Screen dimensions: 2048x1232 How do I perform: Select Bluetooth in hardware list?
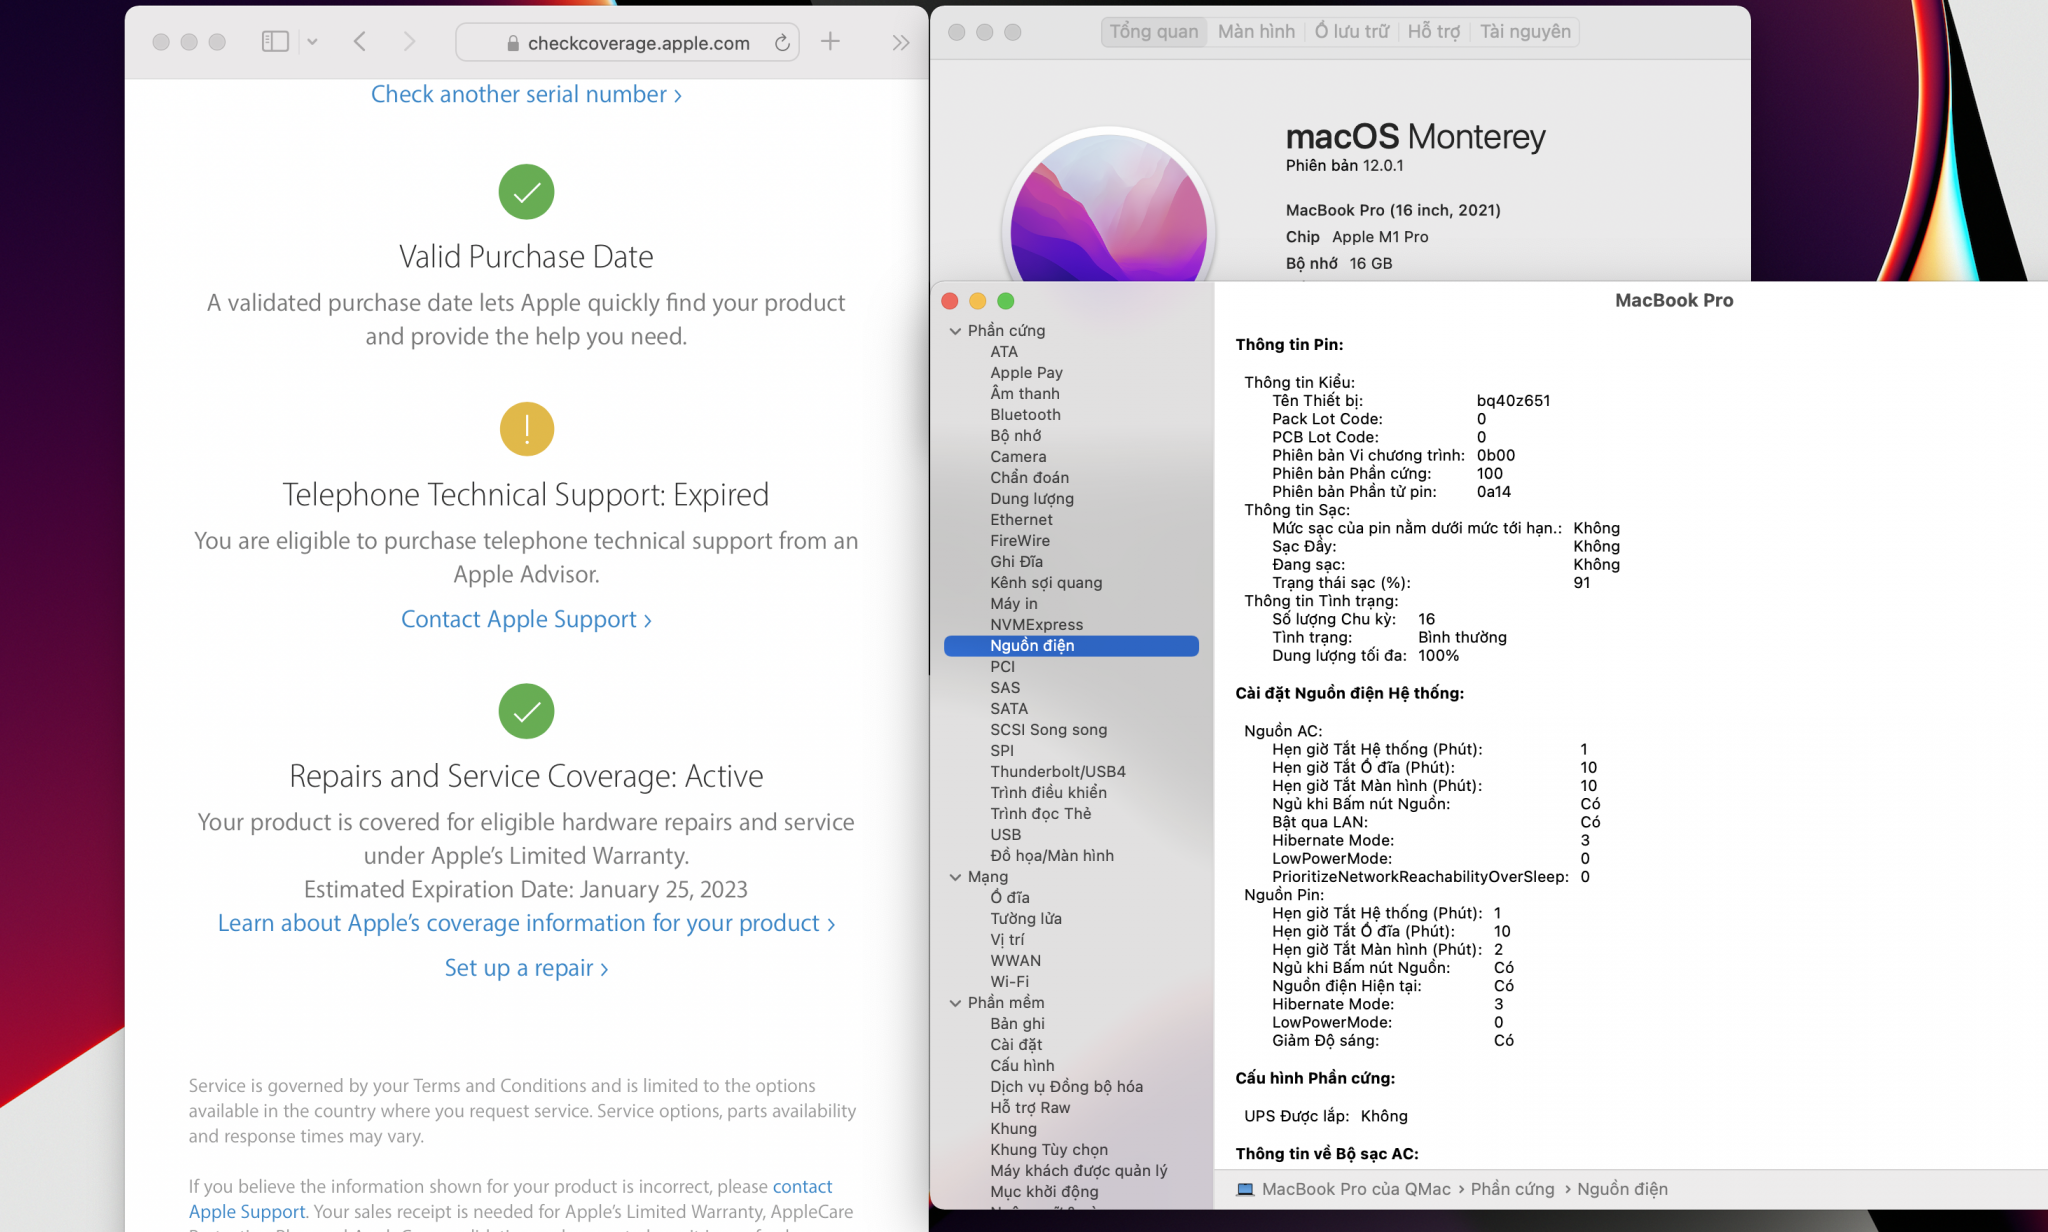pos(1025,415)
